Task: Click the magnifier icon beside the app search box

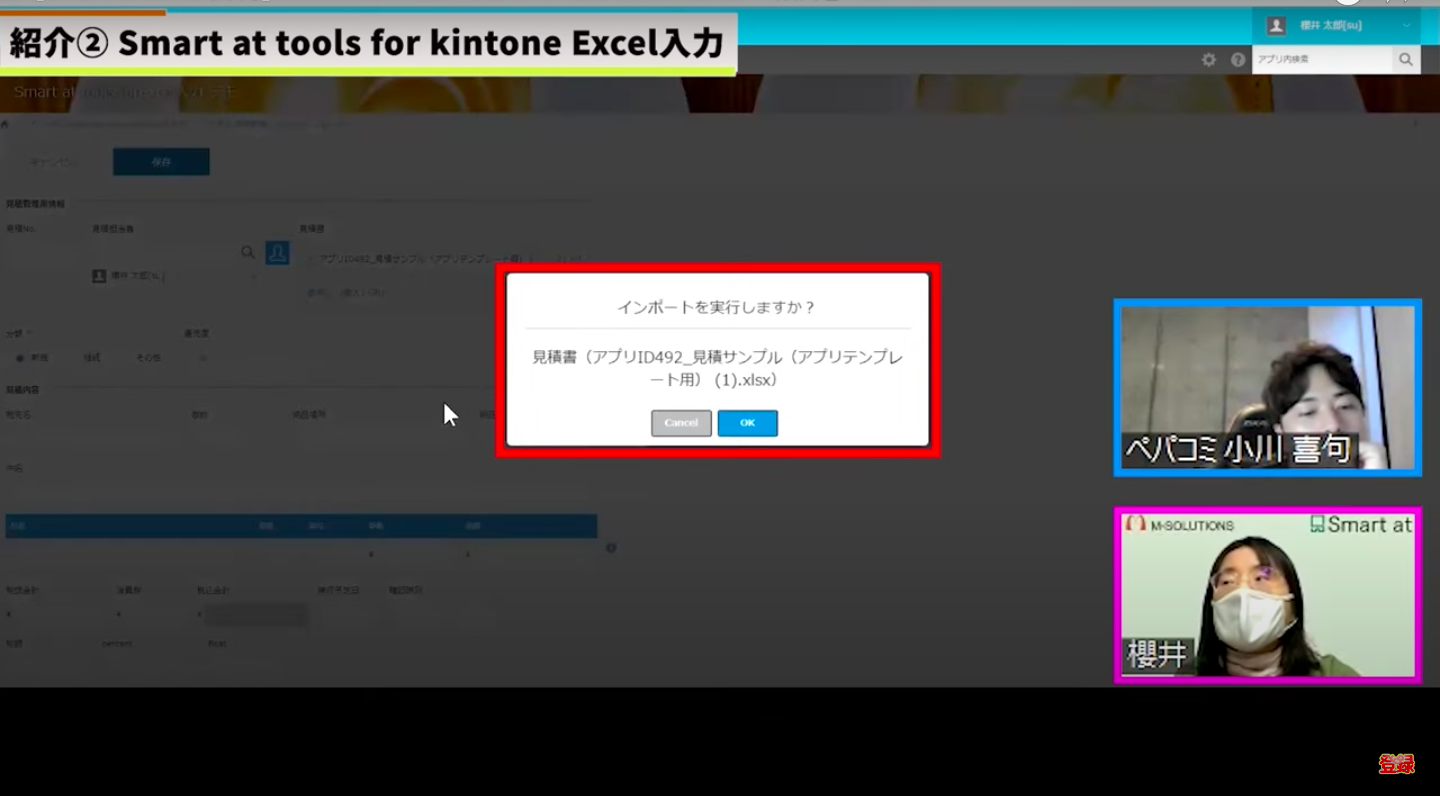Action: pos(1405,59)
